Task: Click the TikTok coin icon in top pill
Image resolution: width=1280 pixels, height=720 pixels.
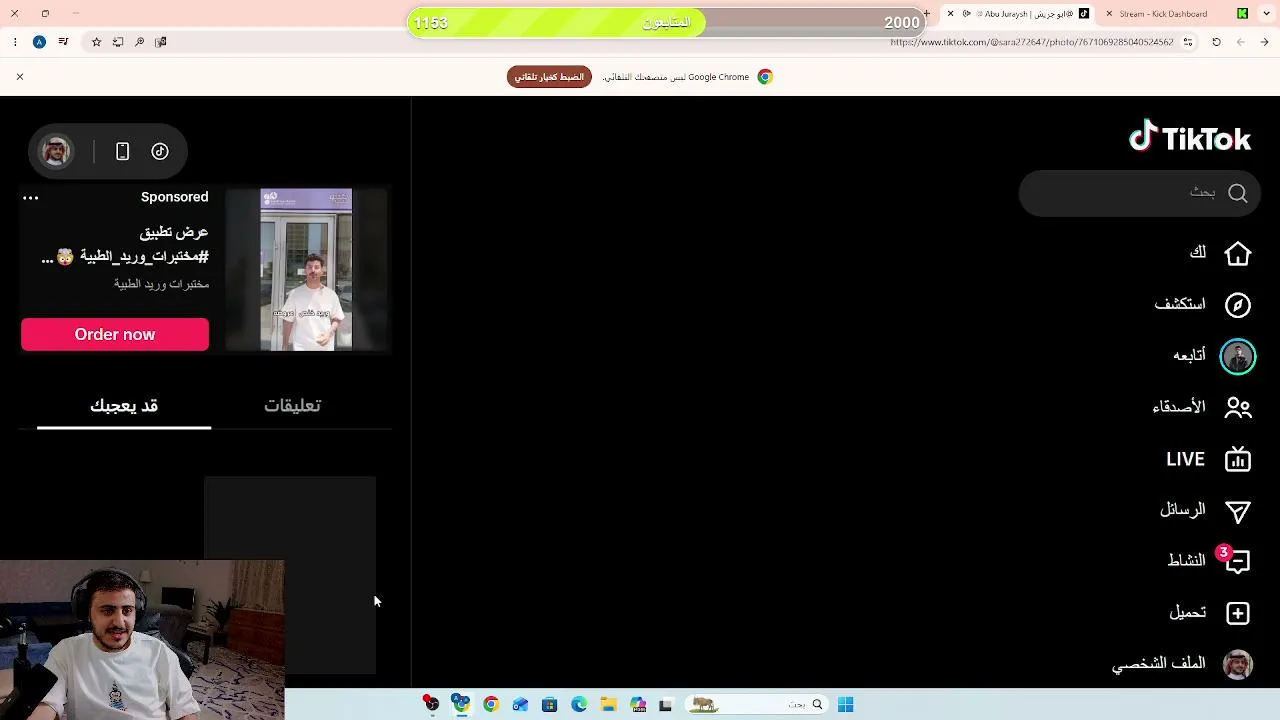Action: pos(160,151)
